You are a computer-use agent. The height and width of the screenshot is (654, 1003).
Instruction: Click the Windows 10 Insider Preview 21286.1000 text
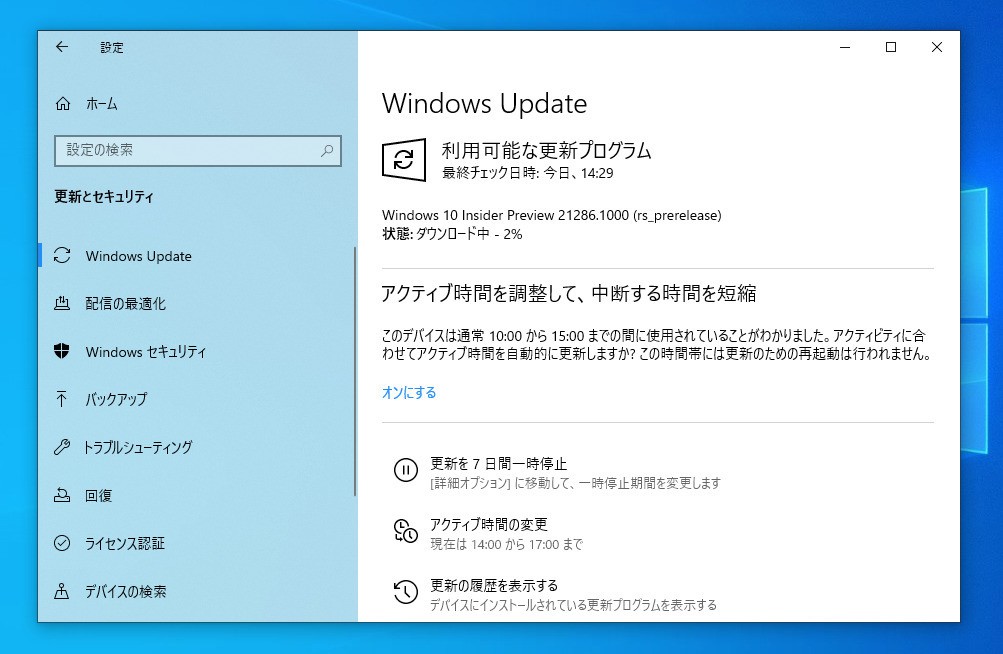(x=551, y=215)
